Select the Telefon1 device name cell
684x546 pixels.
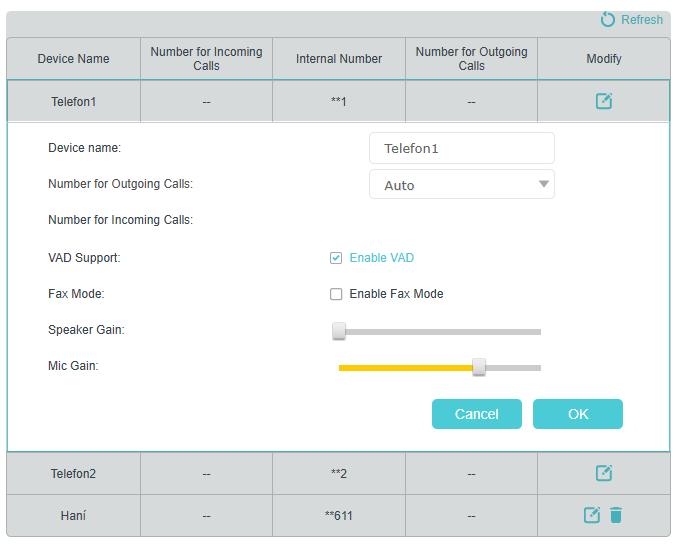click(x=74, y=102)
